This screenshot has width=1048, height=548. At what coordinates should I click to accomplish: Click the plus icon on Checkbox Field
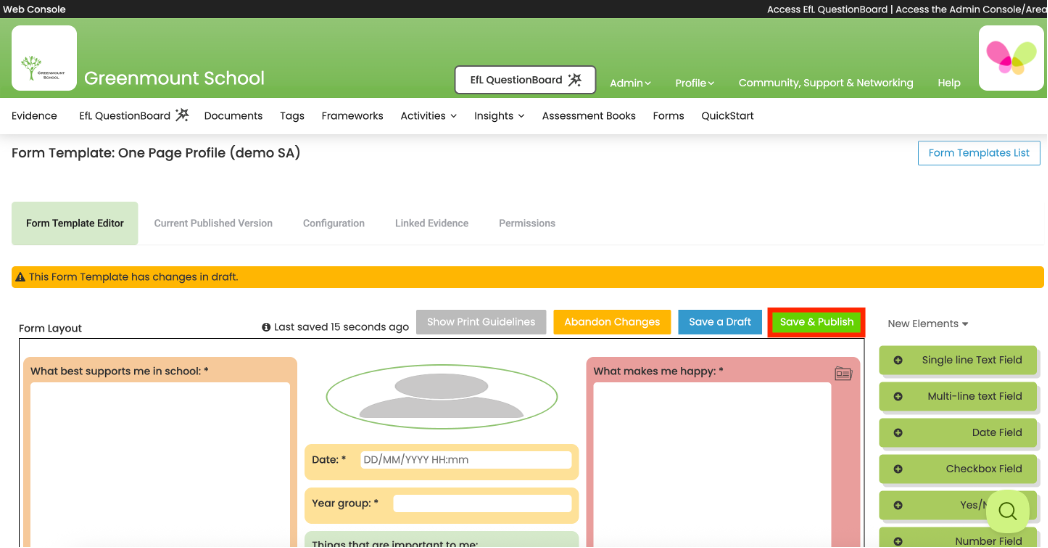coord(898,468)
